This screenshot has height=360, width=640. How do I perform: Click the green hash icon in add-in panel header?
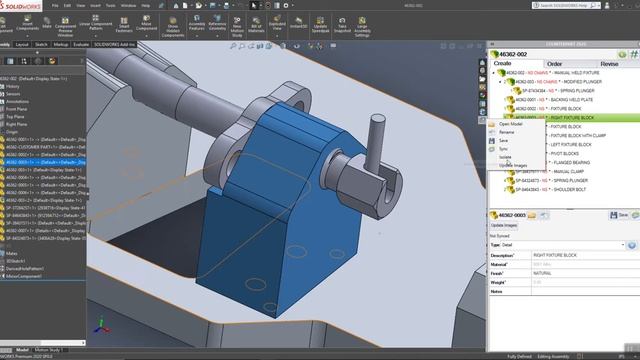[634, 54]
